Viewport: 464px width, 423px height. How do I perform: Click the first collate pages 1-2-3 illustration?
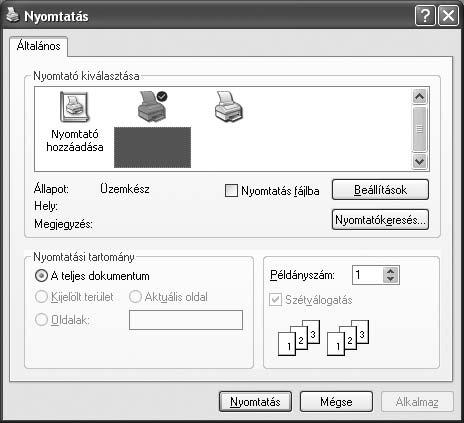299,338
